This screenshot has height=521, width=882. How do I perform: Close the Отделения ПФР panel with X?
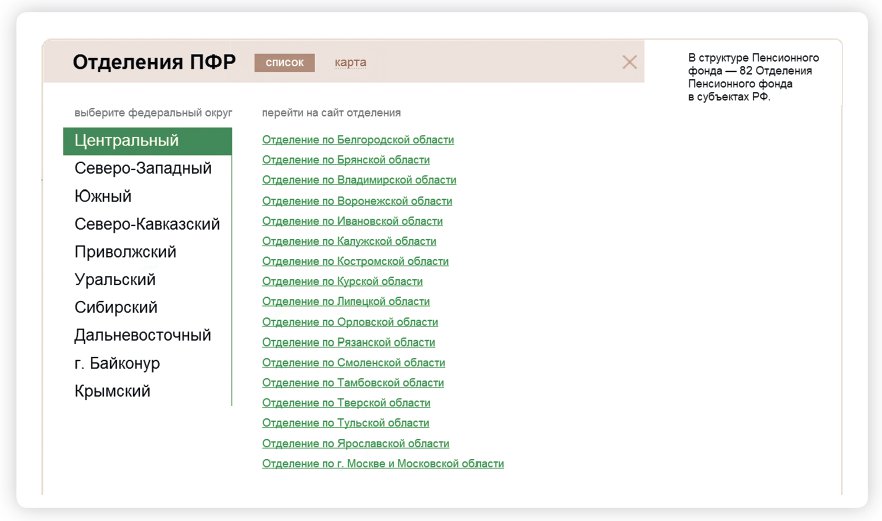[x=629, y=62]
